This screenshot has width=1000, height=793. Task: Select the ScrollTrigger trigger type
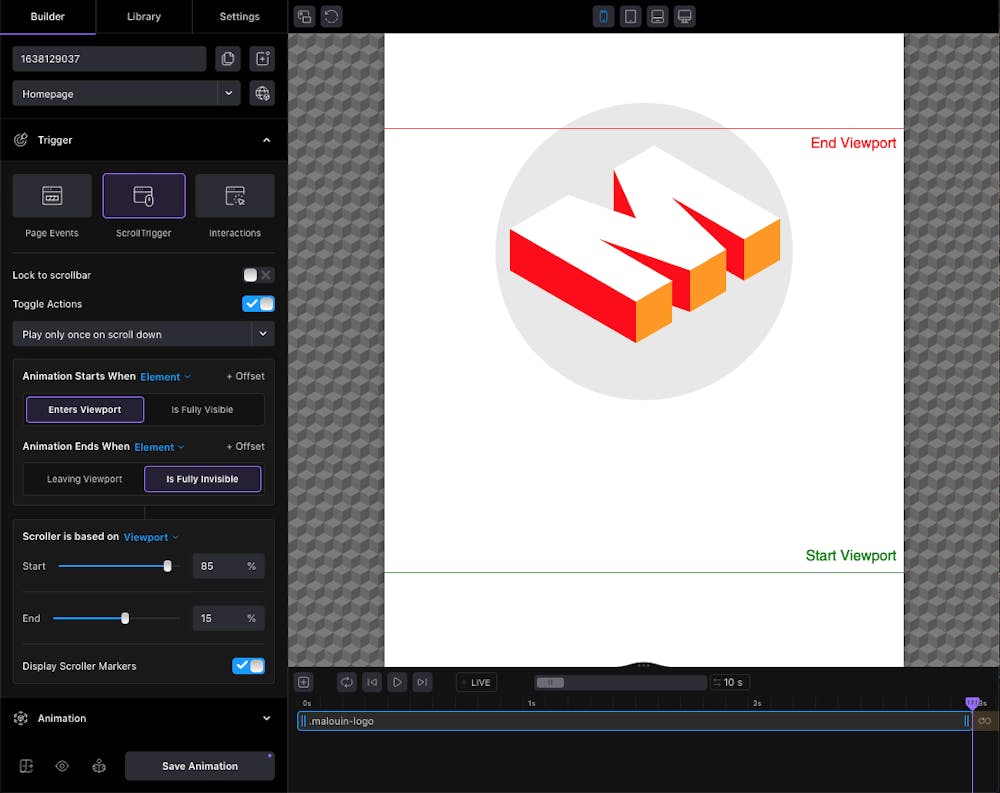click(x=143, y=196)
